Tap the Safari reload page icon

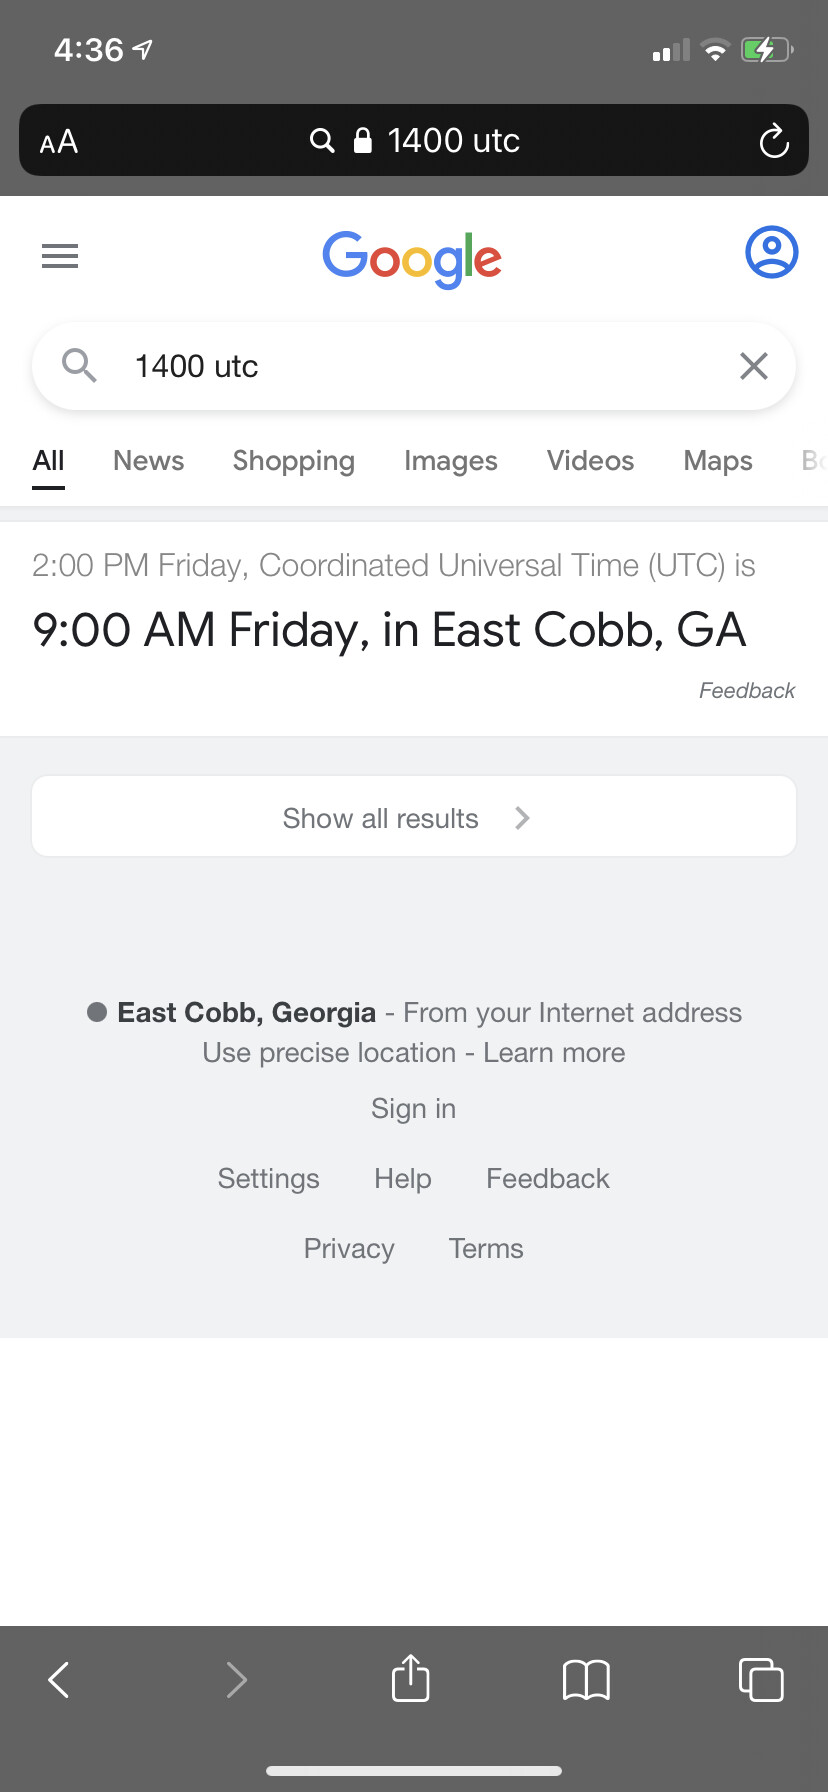click(x=773, y=141)
